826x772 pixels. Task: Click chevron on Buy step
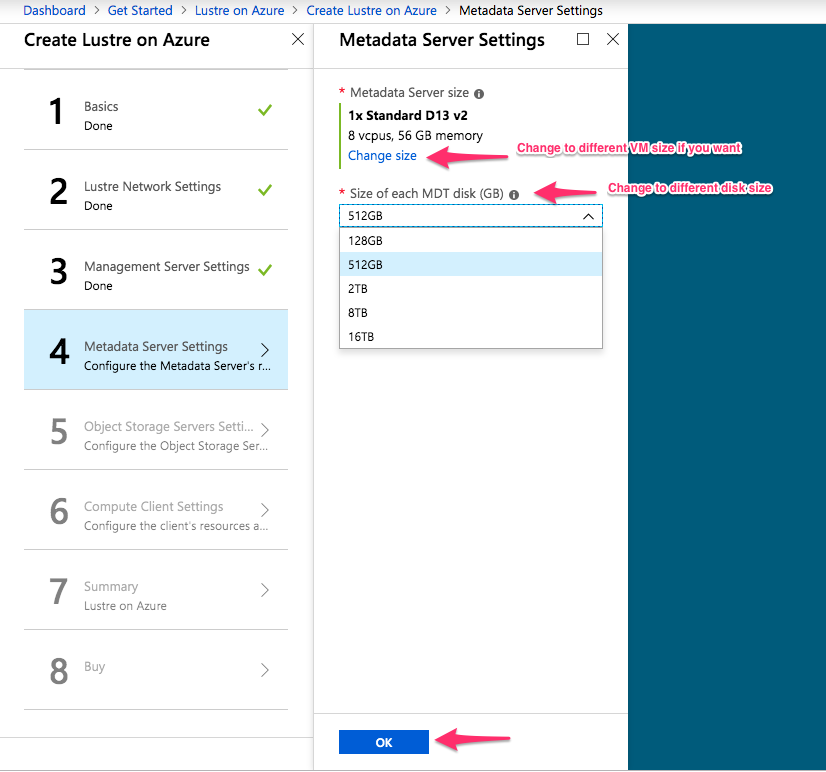265,670
